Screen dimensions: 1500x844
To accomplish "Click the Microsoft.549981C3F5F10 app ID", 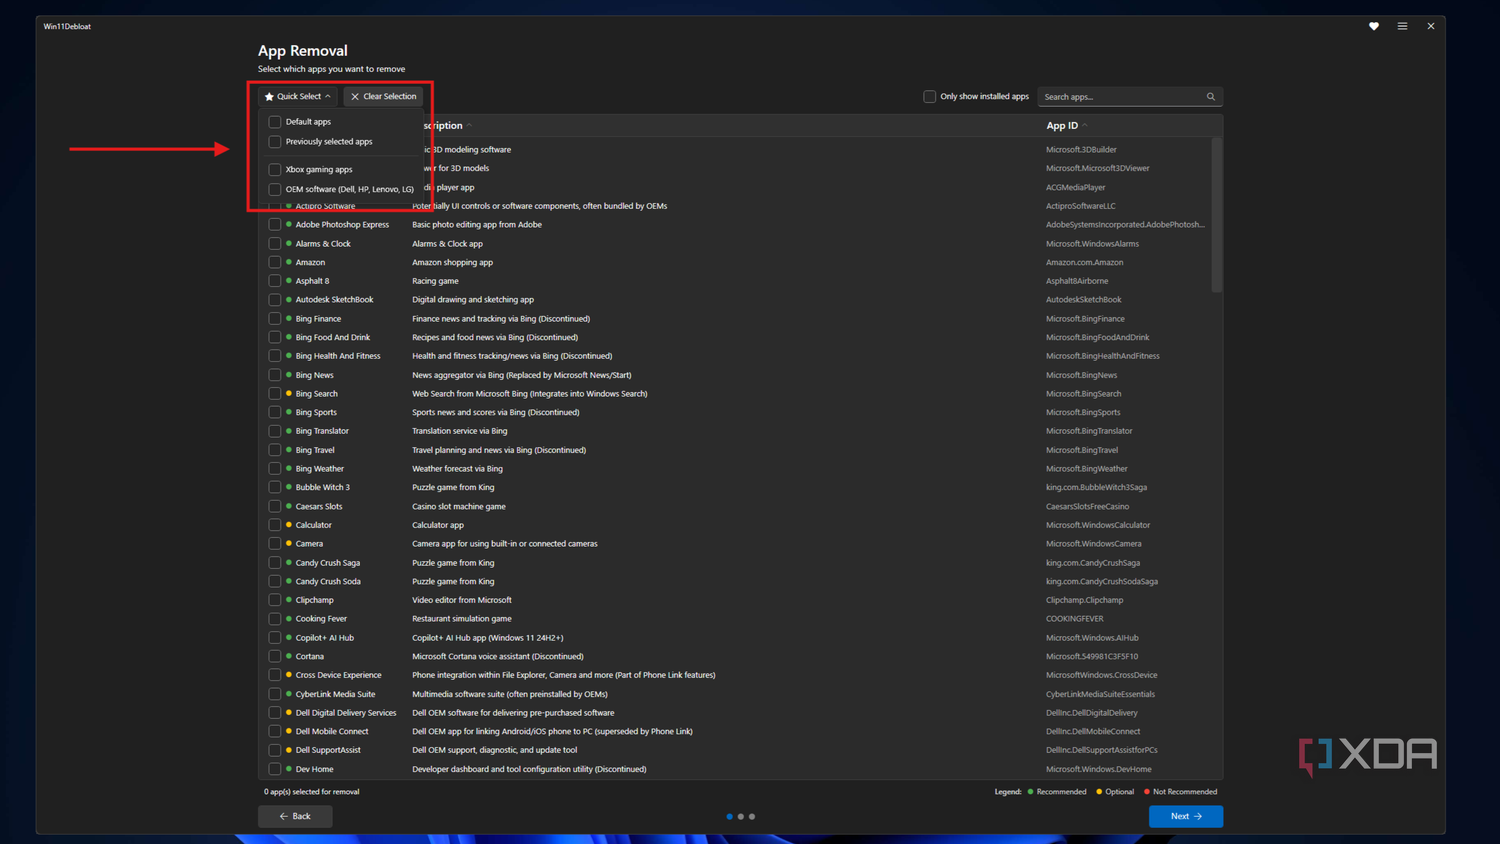I will [x=1092, y=657].
